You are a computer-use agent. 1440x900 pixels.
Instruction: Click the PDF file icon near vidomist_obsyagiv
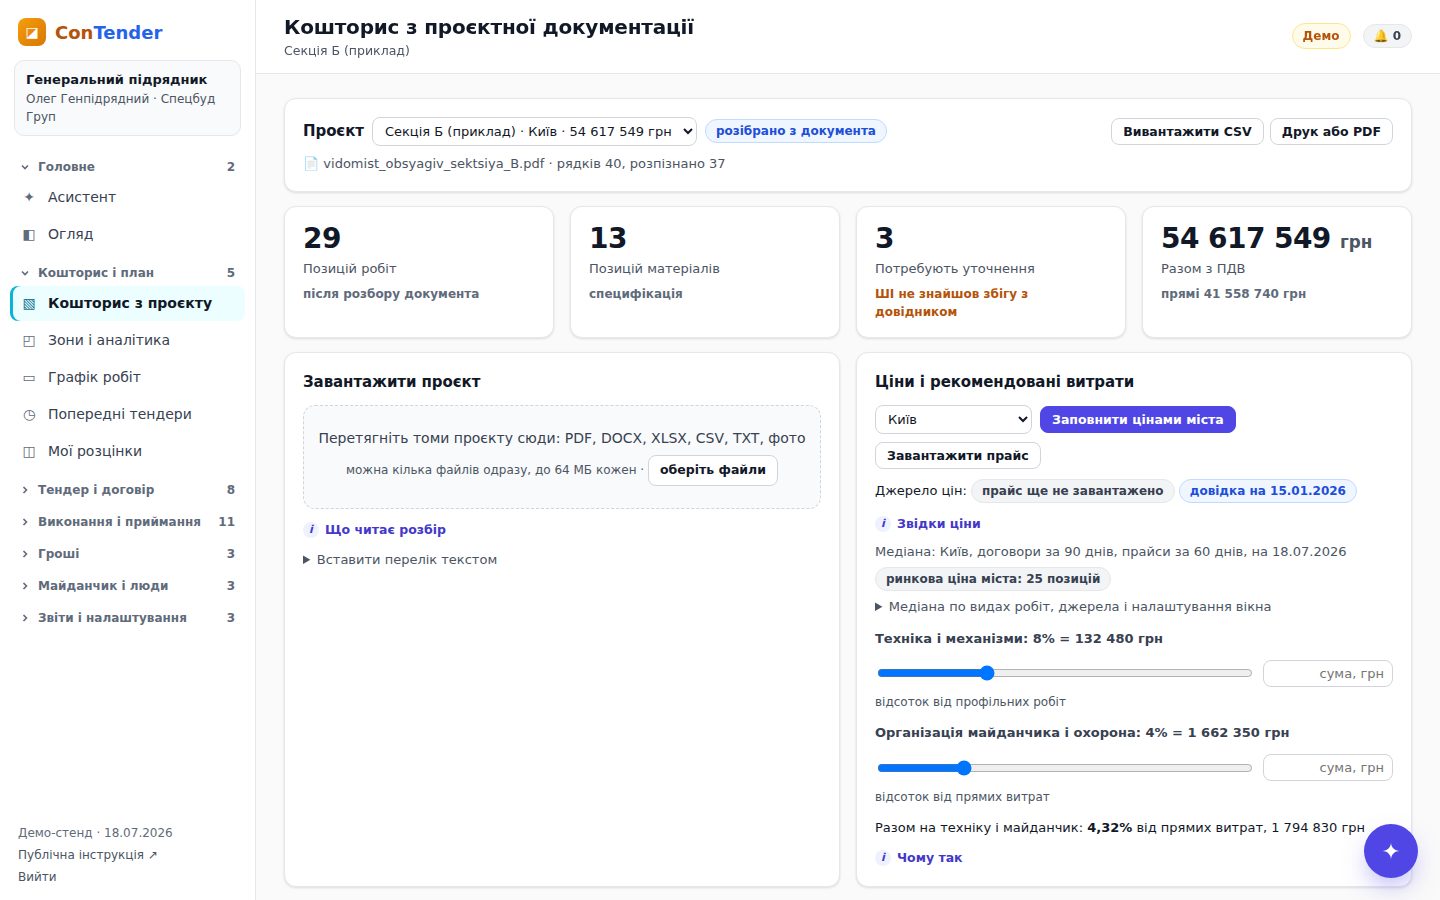311,163
